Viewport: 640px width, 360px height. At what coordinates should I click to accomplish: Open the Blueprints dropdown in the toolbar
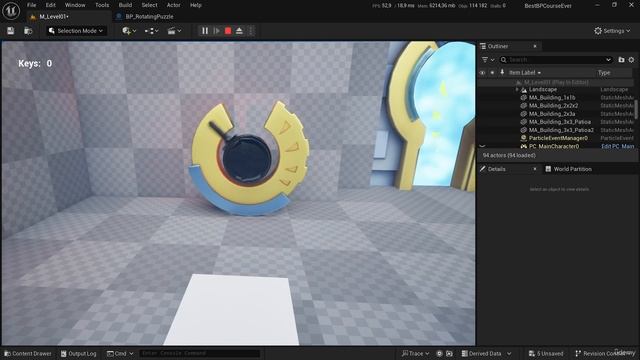[x=151, y=31]
